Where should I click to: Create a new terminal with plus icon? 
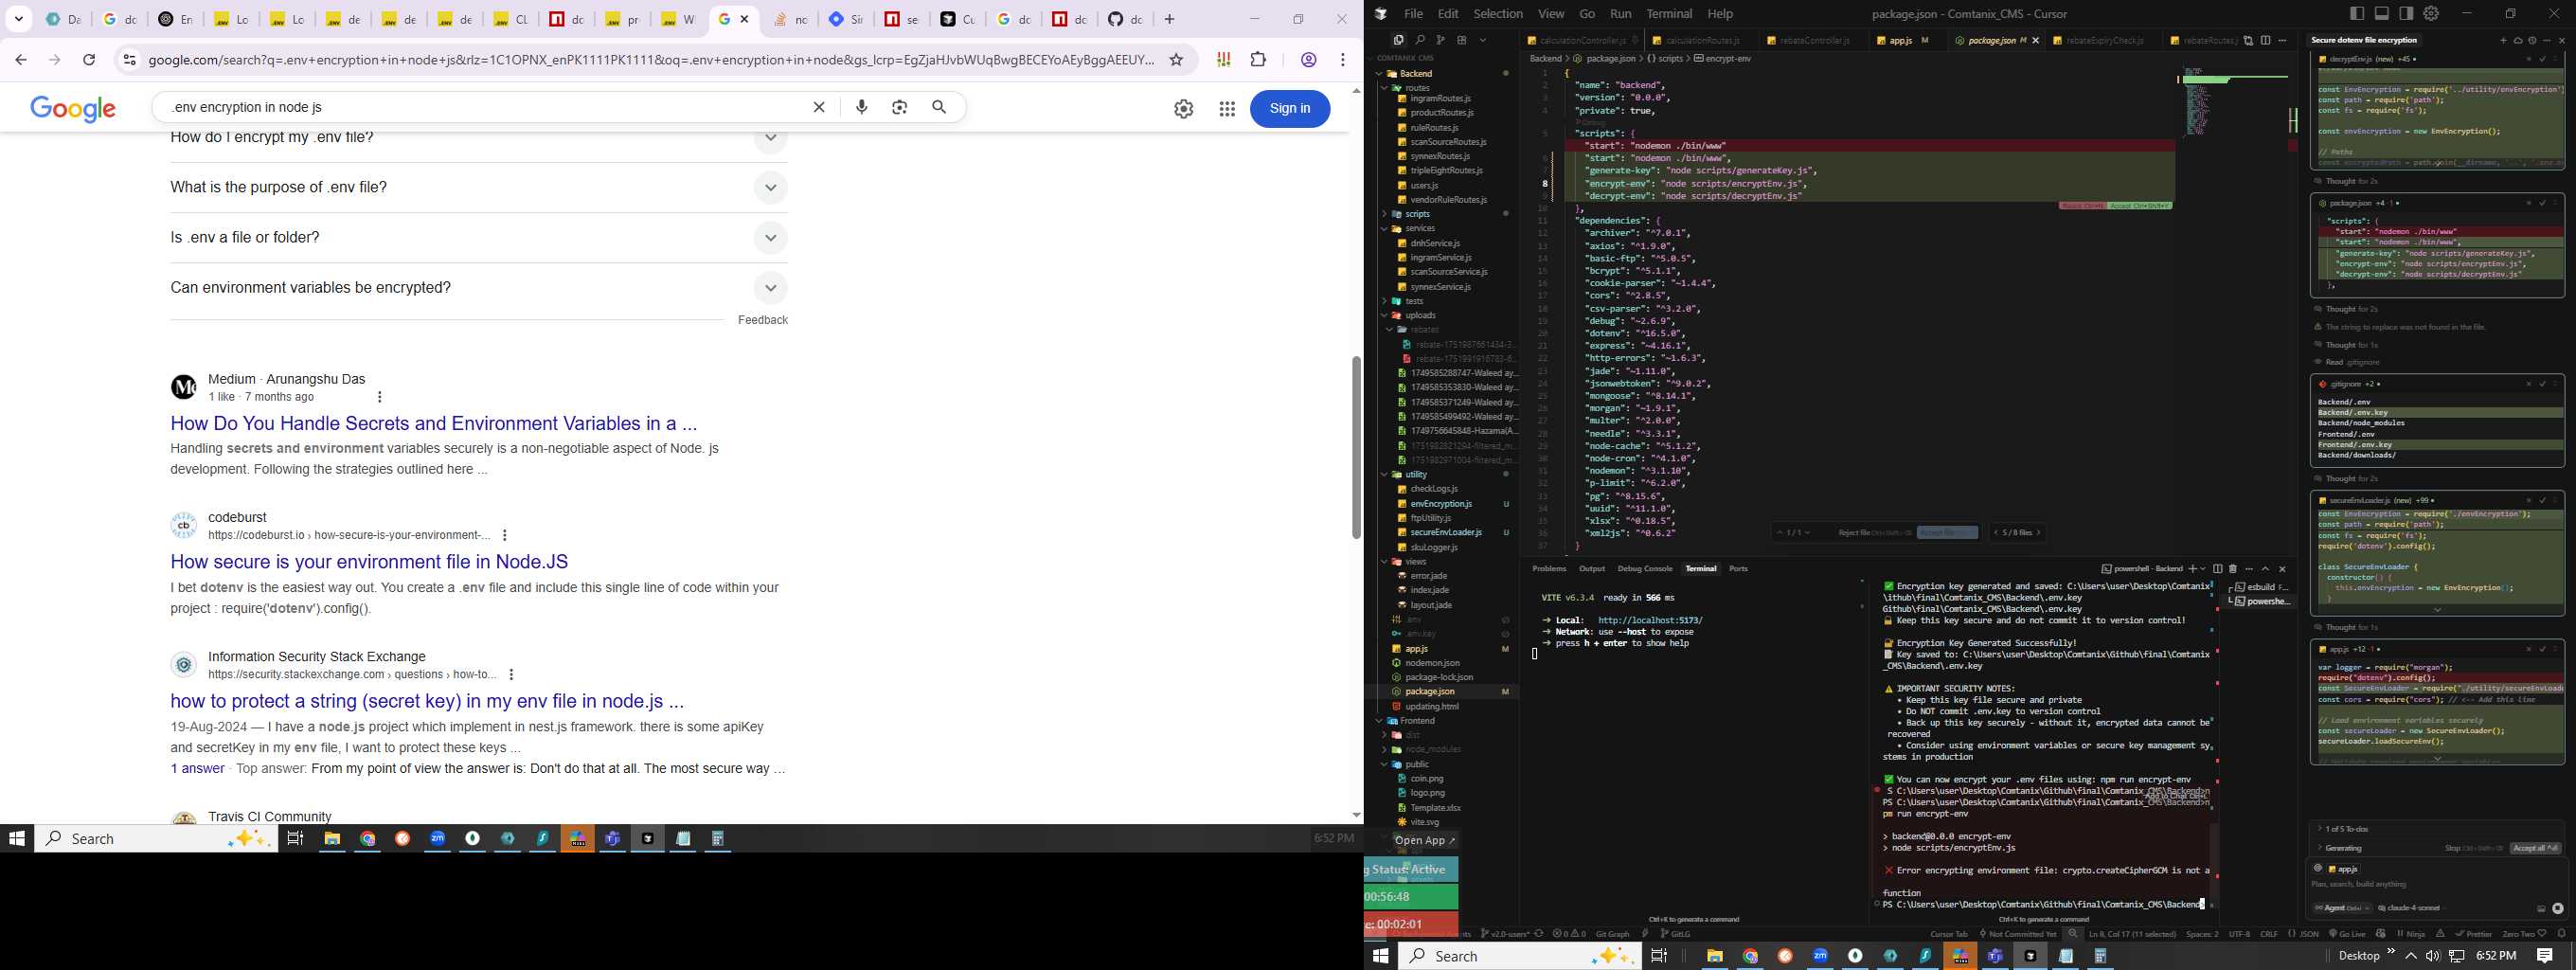2193,569
